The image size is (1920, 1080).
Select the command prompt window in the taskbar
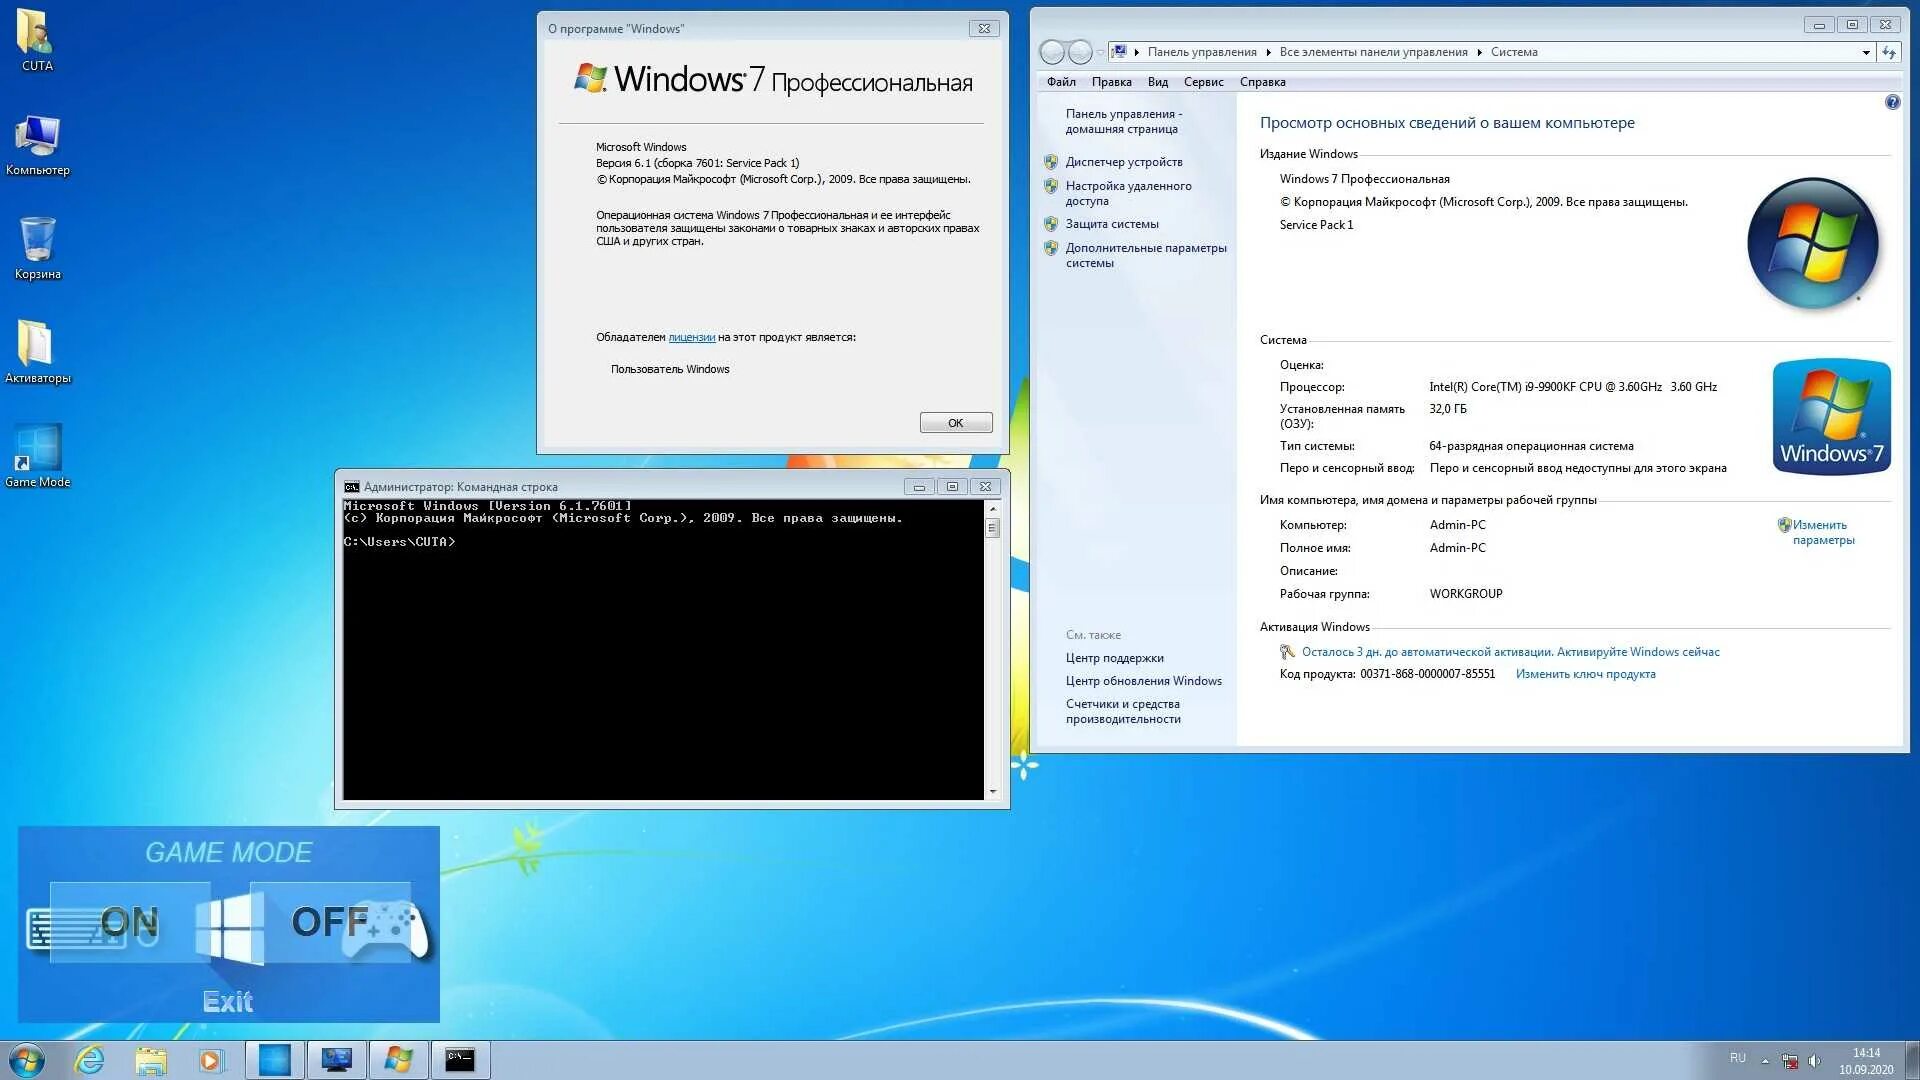[460, 1058]
